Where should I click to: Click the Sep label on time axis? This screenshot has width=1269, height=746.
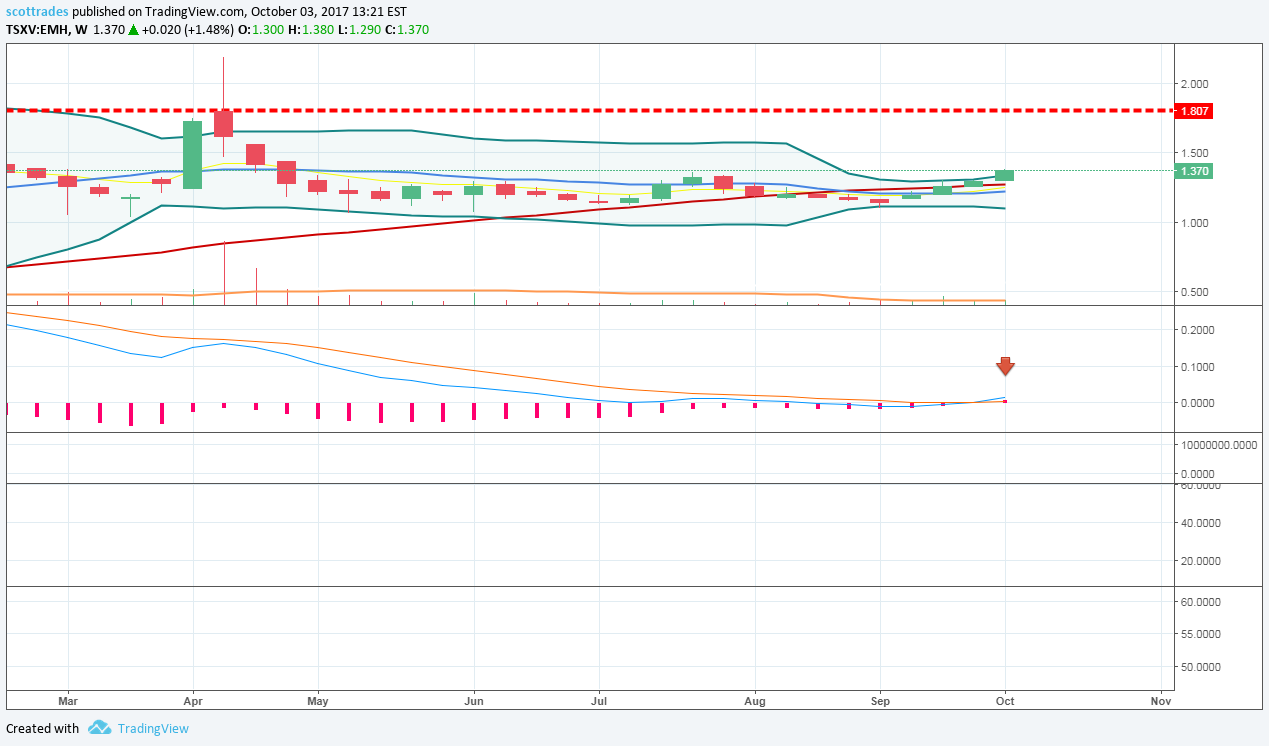pos(880,701)
